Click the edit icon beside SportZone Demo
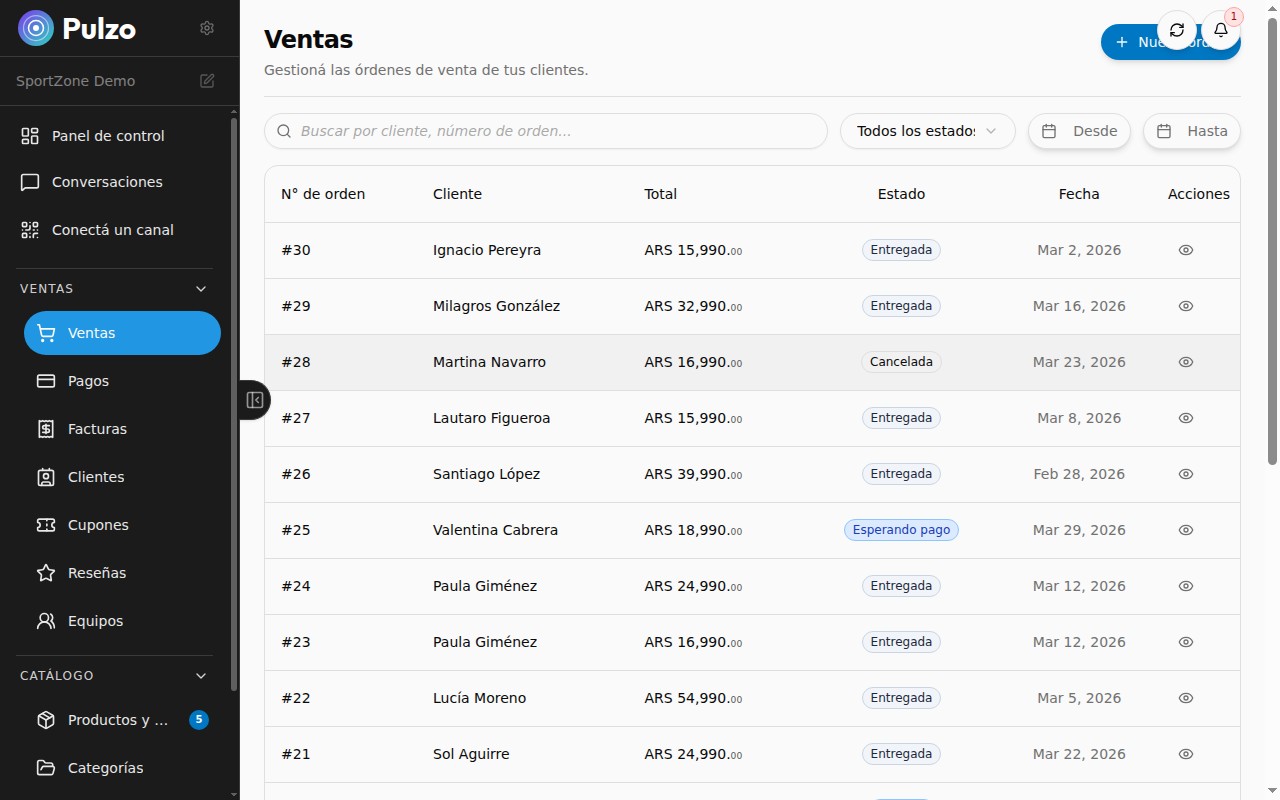The height and width of the screenshot is (800, 1280). point(207,81)
